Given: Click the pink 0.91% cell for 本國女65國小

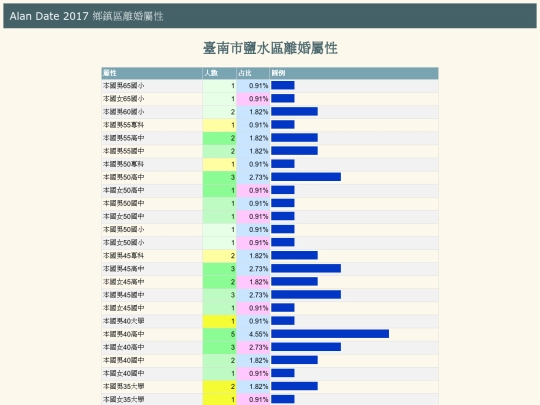Looking at the screenshot, I should click(x=253, y=99).
